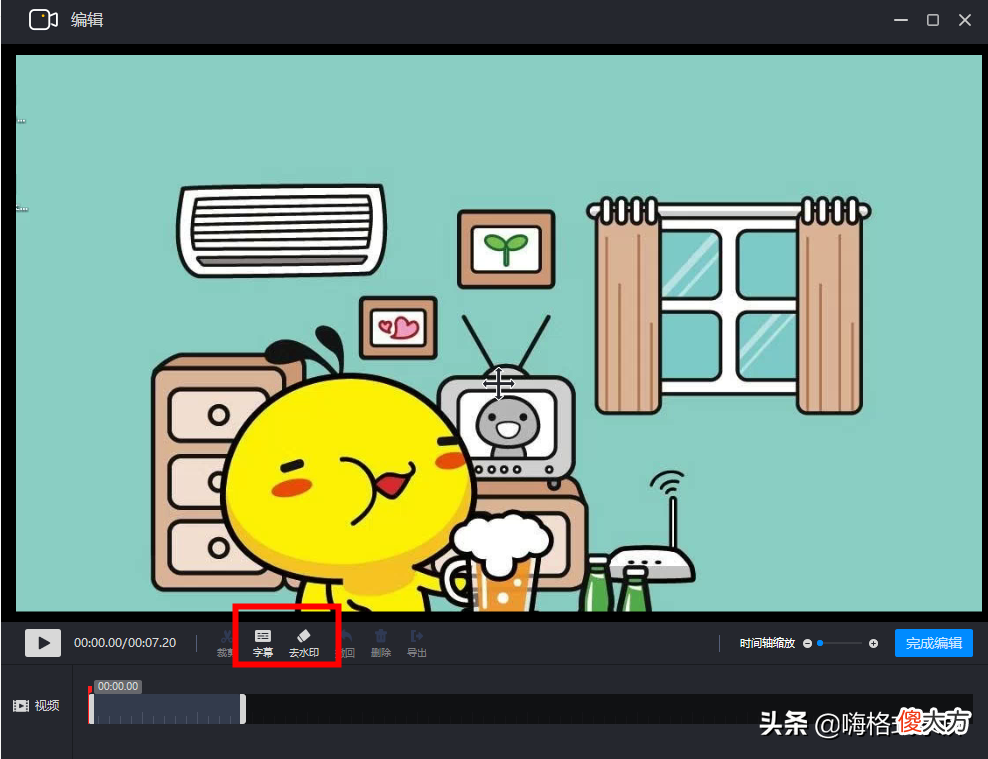
Task: Click the cartoon video preview canvas
Action: (x=498, y=333)
